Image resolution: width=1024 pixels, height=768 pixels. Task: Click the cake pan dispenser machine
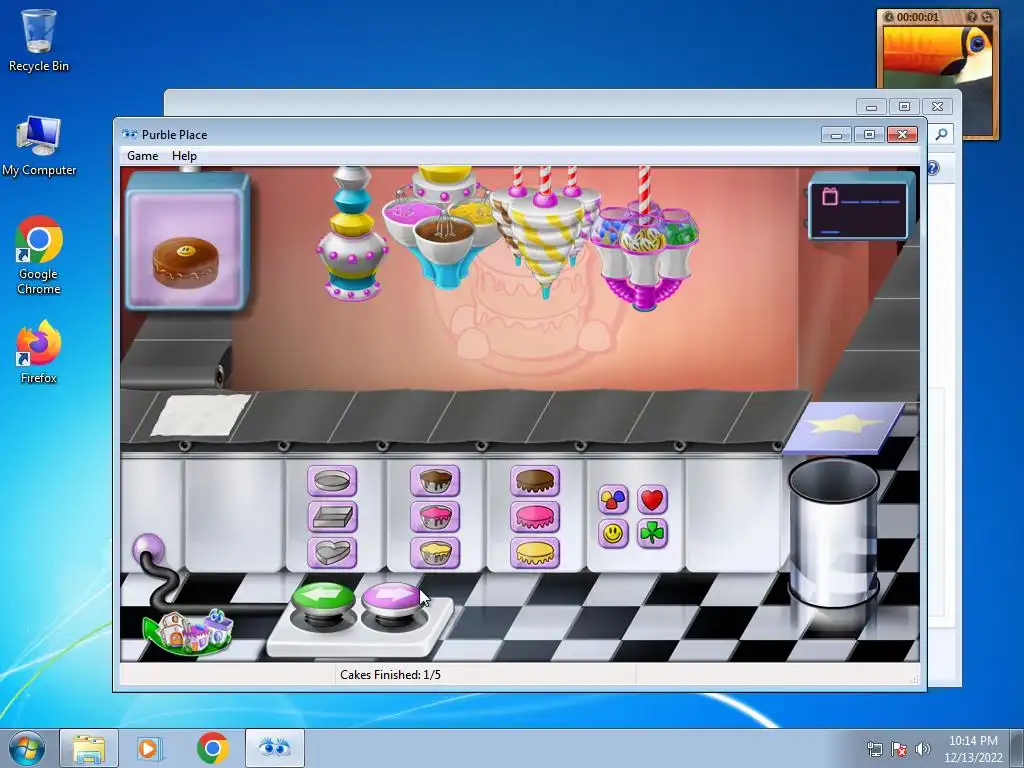[352, 234]
